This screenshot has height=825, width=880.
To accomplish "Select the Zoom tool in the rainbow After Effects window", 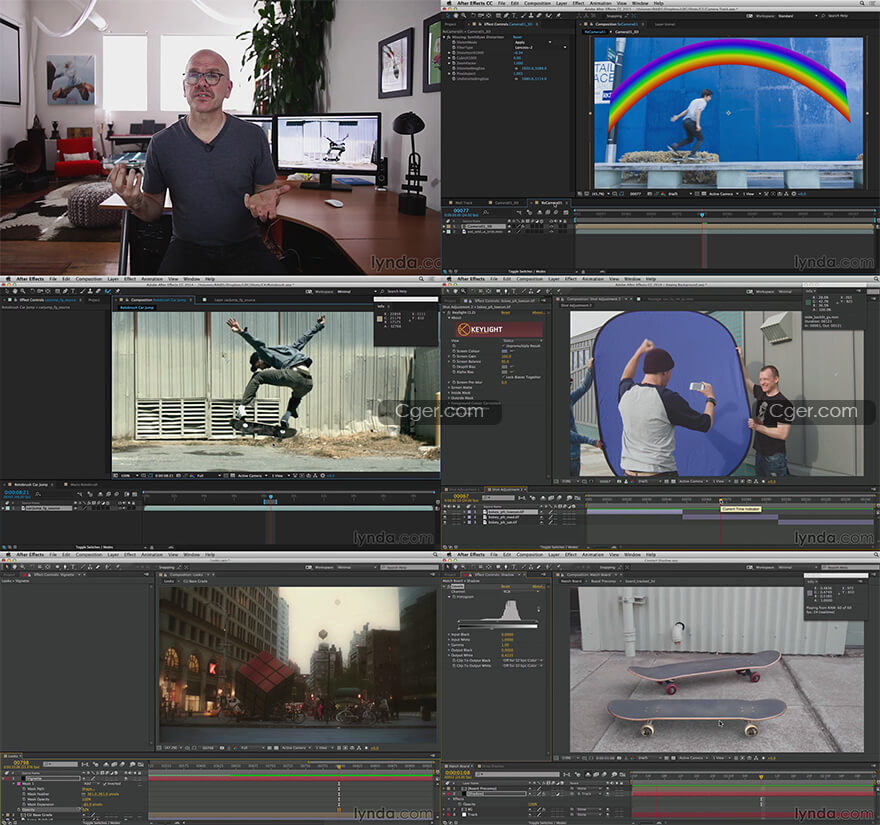I will coord(464,16).
